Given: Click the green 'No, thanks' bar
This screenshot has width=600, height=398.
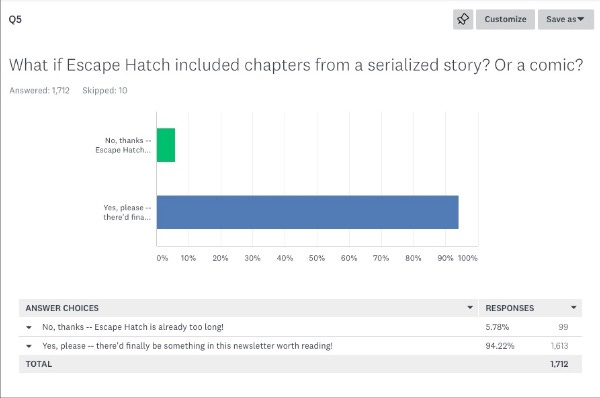Looking at the screenshot, I should click(166, 145).
